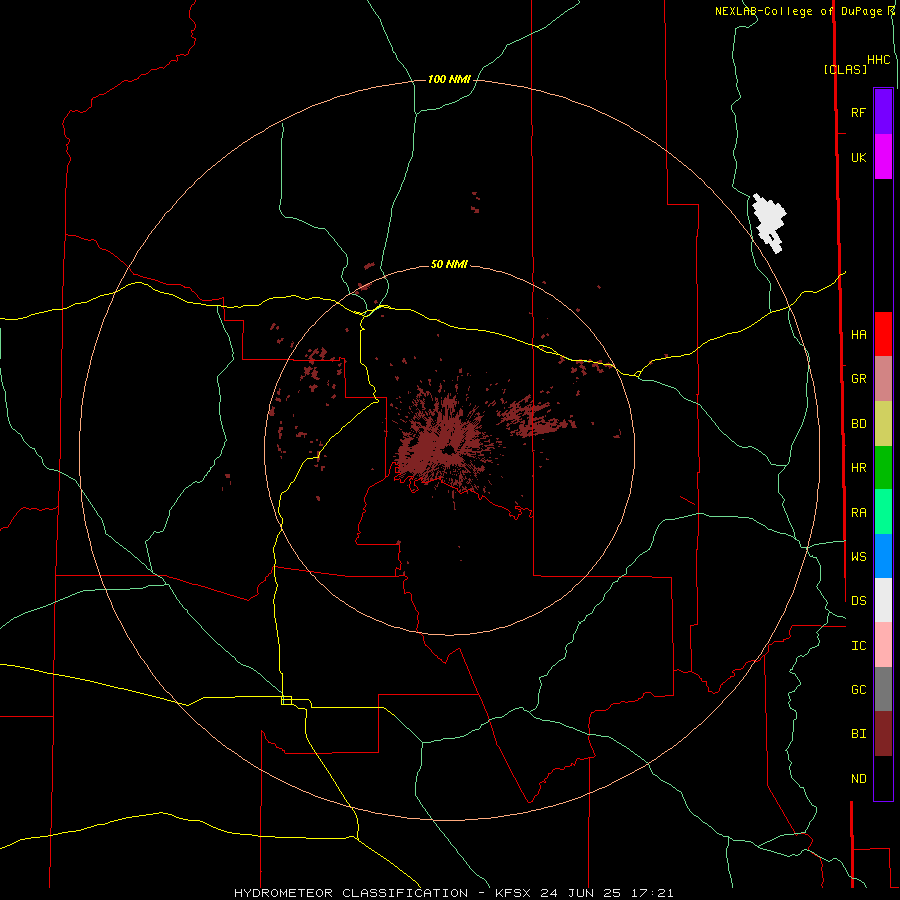
Task: Click the GR pink-brown legend swatch
Action: (883, 379)
